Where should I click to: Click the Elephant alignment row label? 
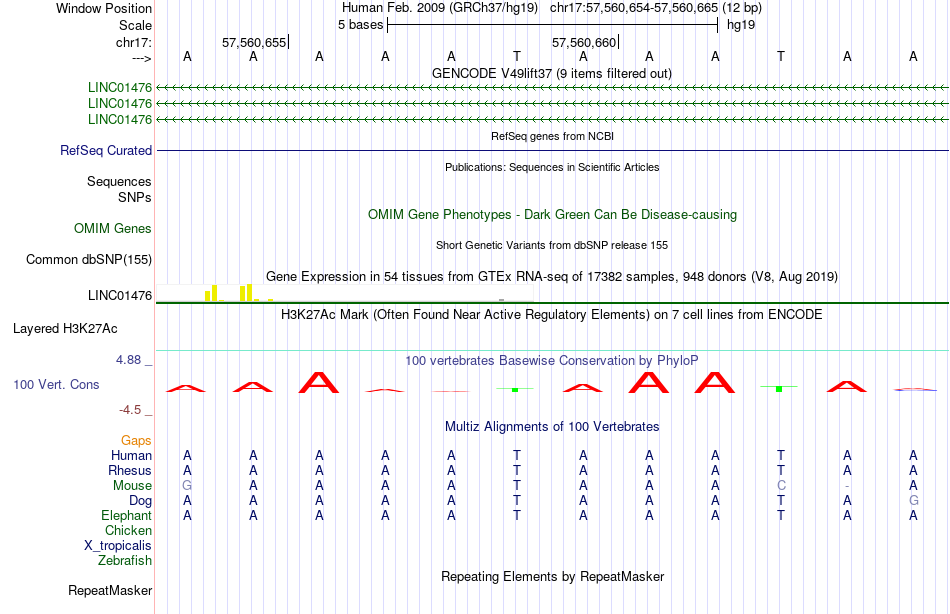click(127, 515)
